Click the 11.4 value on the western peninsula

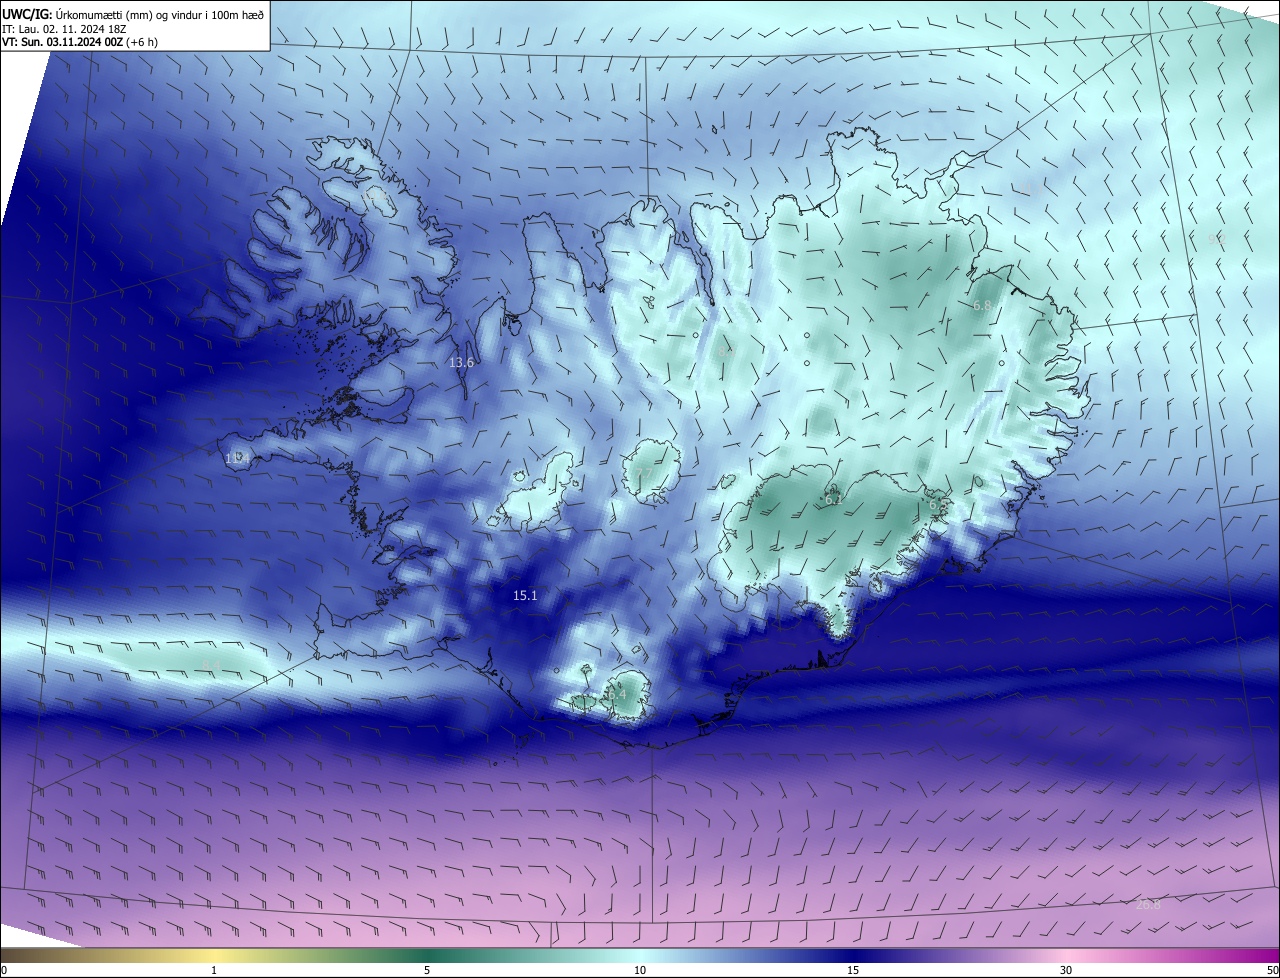point(235,458)
